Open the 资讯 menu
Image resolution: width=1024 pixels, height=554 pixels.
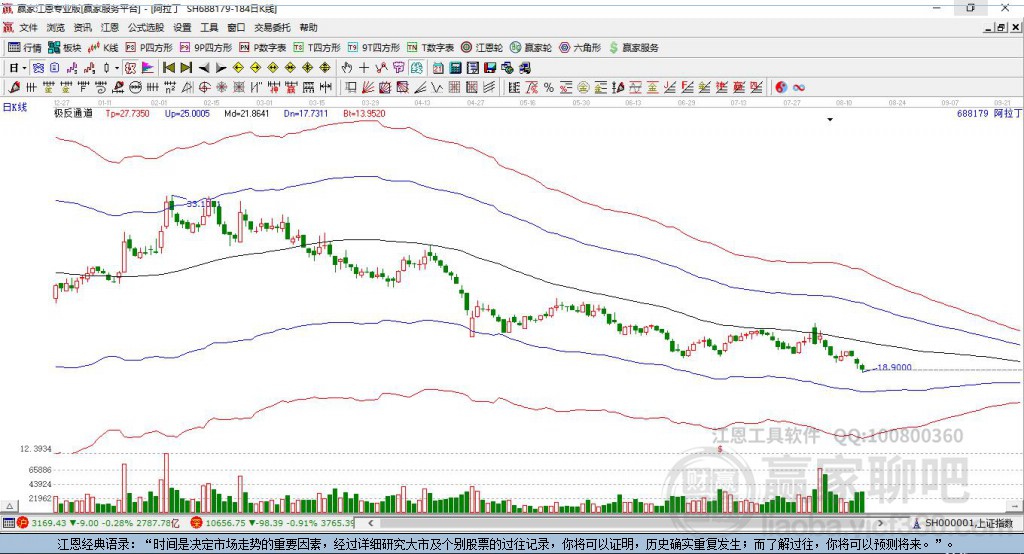coord(82,27)
